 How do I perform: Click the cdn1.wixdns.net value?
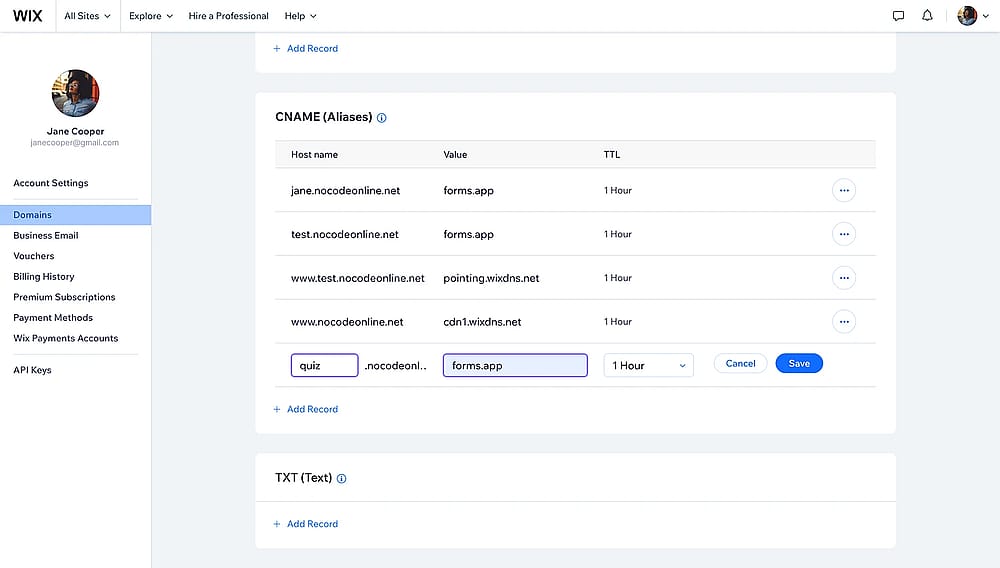click(x=482, y=322)
